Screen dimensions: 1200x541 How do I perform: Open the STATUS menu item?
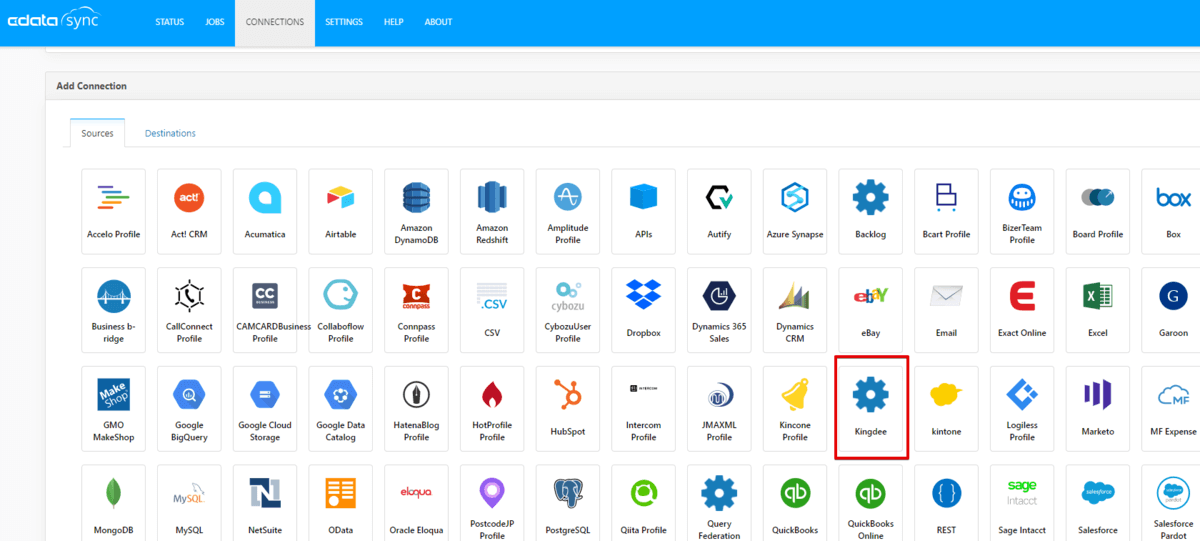(x=170, y=22)
